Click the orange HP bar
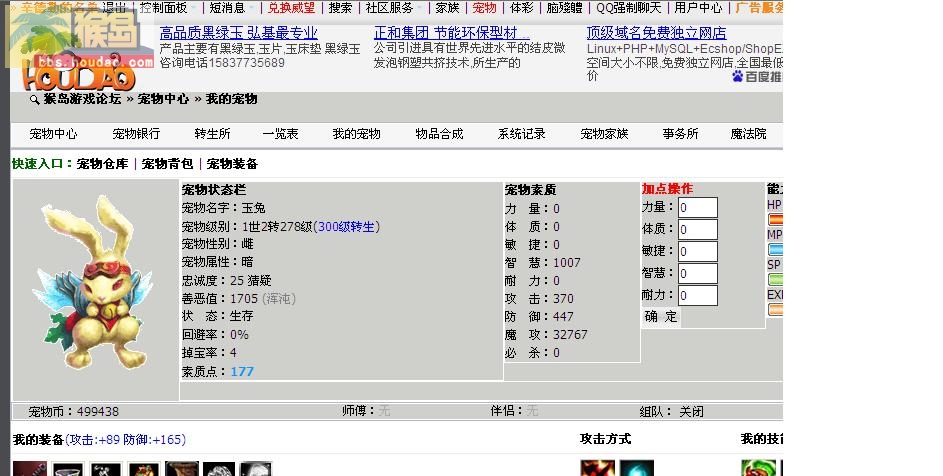 [x=776, y=220]
